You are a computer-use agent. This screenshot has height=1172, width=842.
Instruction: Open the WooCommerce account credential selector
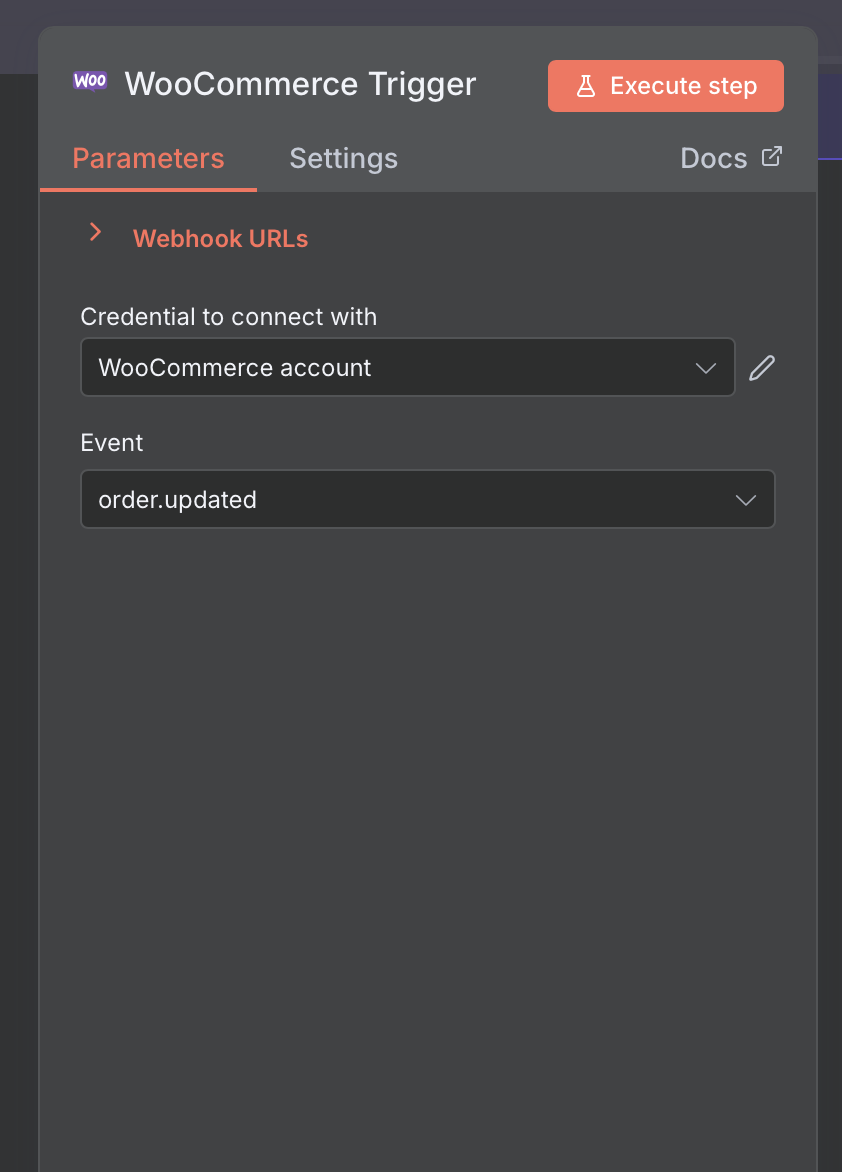390,368
